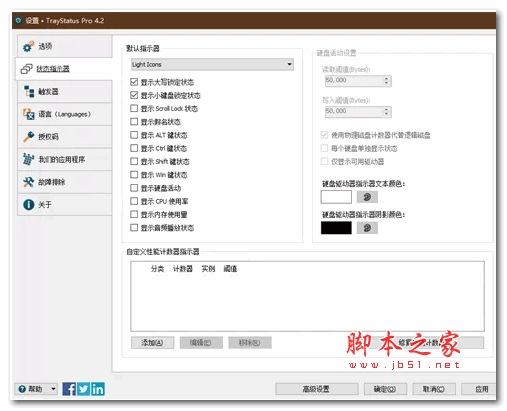Image resolution: width=507 pixels, height=411 pixels.
Task: Click the 帮助 button
Action: [x=36, y=389]
